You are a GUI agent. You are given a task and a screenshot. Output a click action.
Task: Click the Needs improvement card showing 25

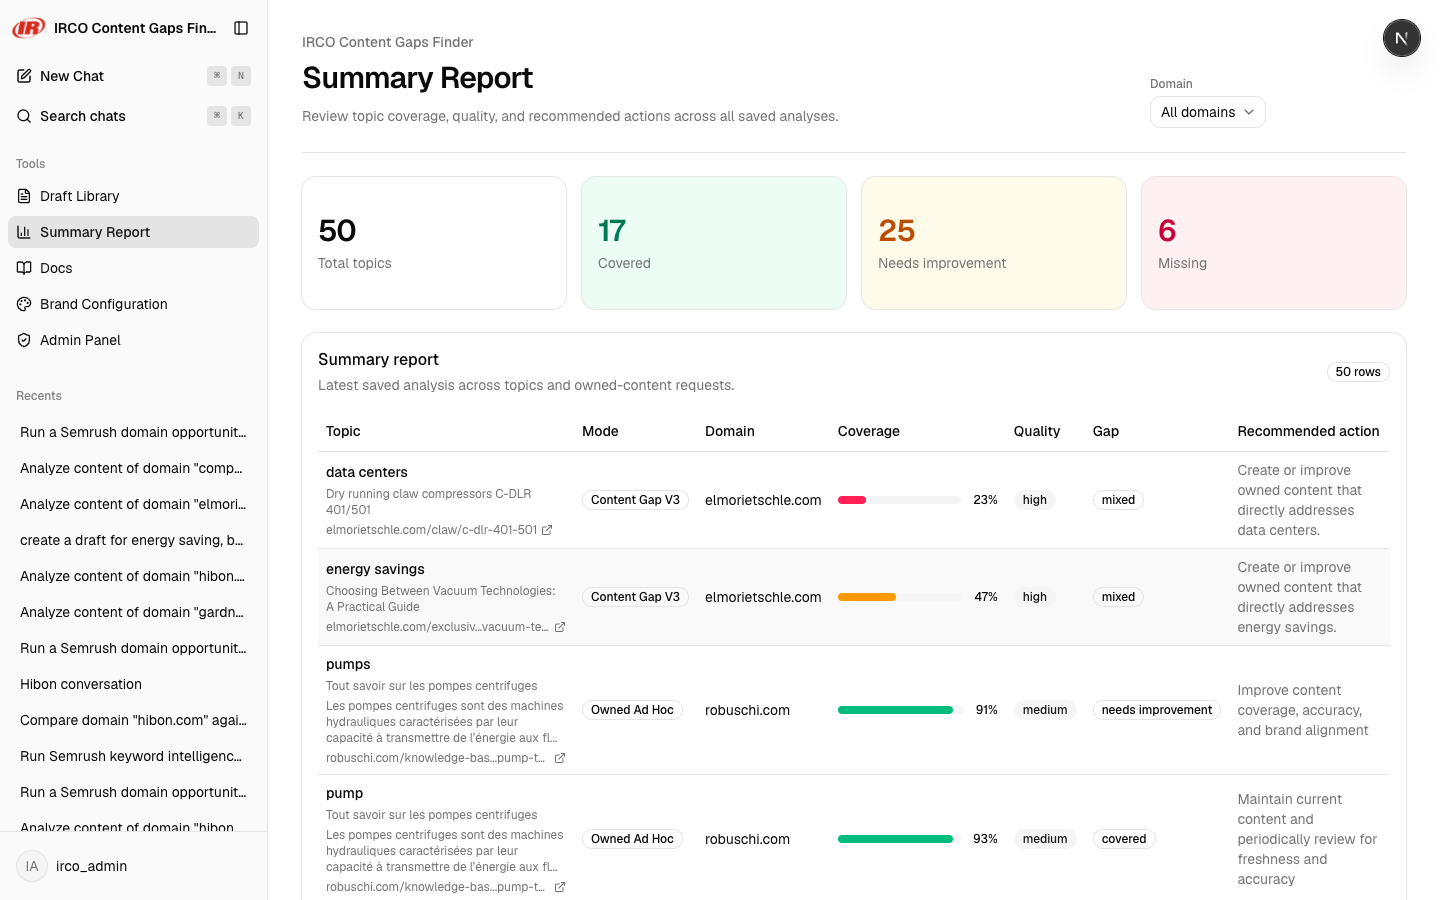(x=994, y=243)
